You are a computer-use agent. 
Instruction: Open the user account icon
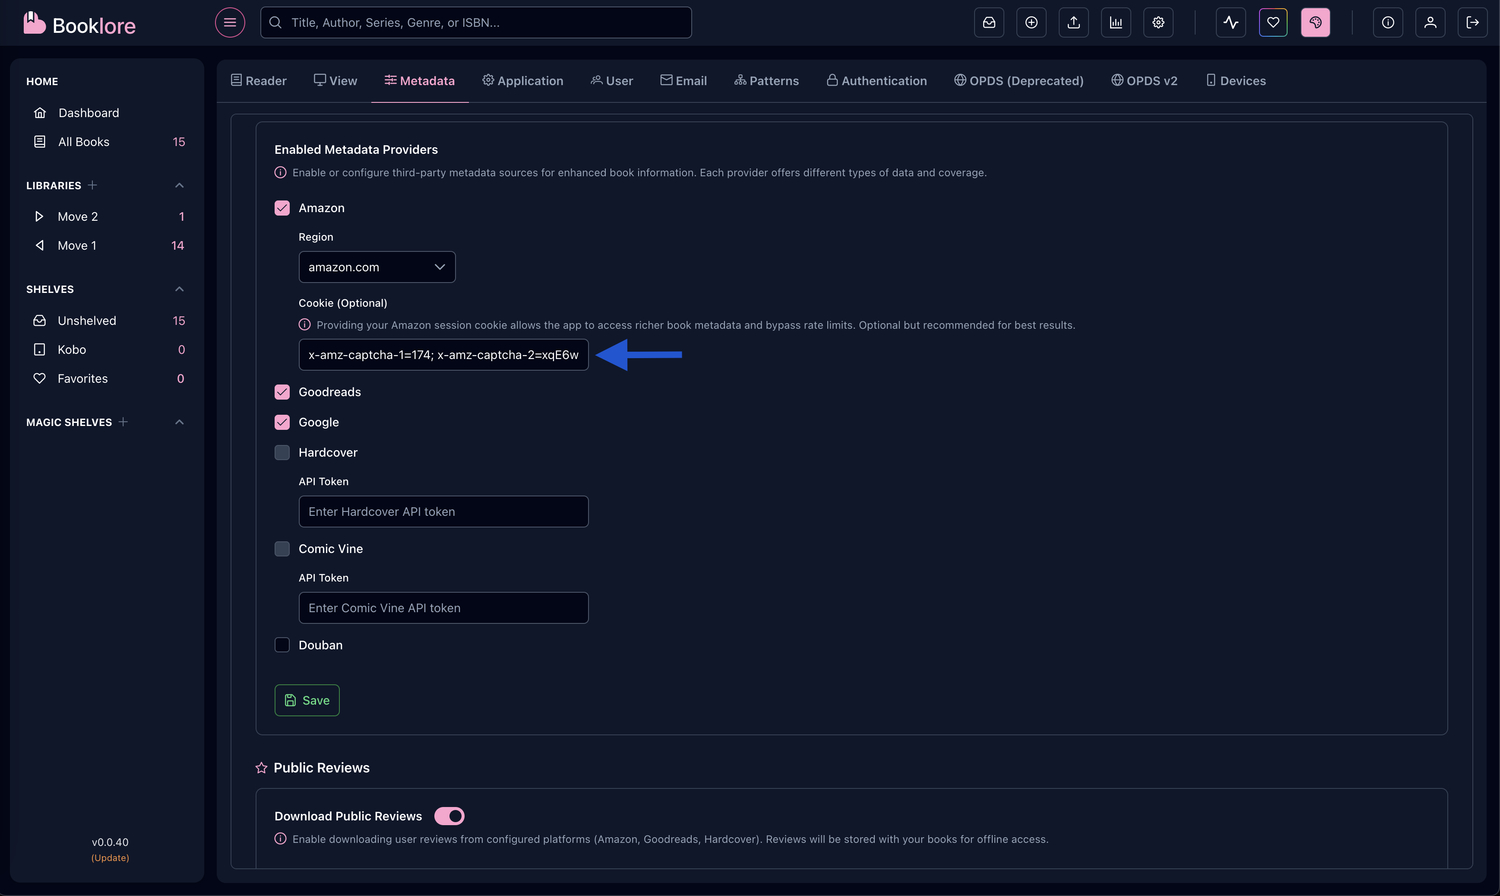pyautogui.click(x=1430, y=22)
